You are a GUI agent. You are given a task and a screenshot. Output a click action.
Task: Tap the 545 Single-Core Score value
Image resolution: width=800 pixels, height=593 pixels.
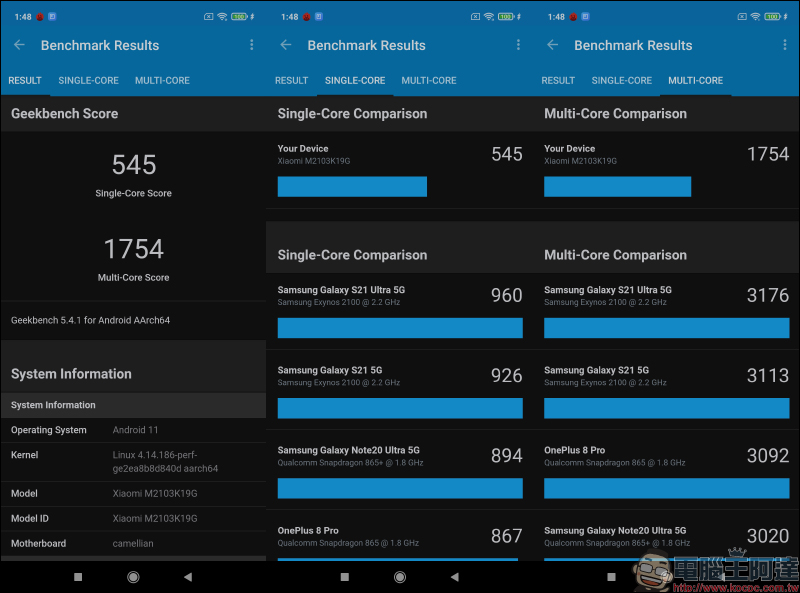[134, 165]
